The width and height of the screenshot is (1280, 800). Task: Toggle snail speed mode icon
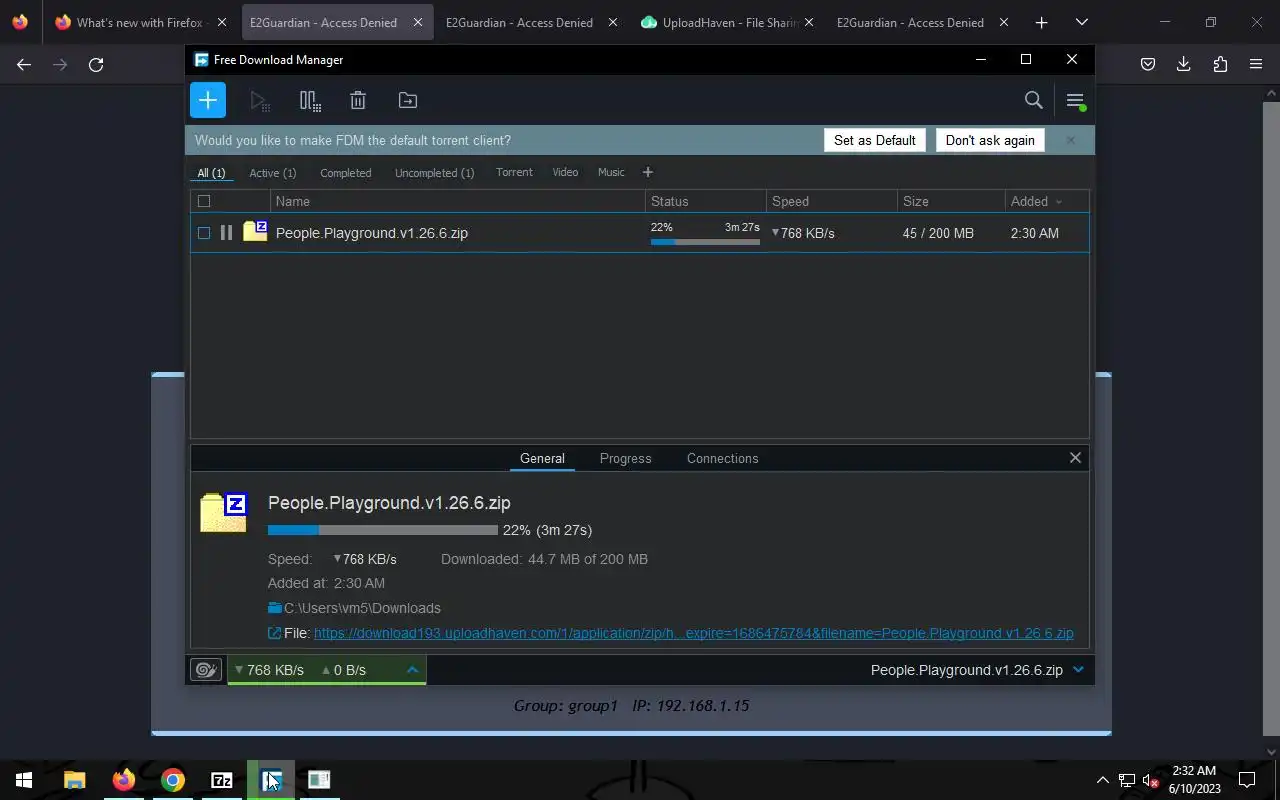tap(206, 670)
